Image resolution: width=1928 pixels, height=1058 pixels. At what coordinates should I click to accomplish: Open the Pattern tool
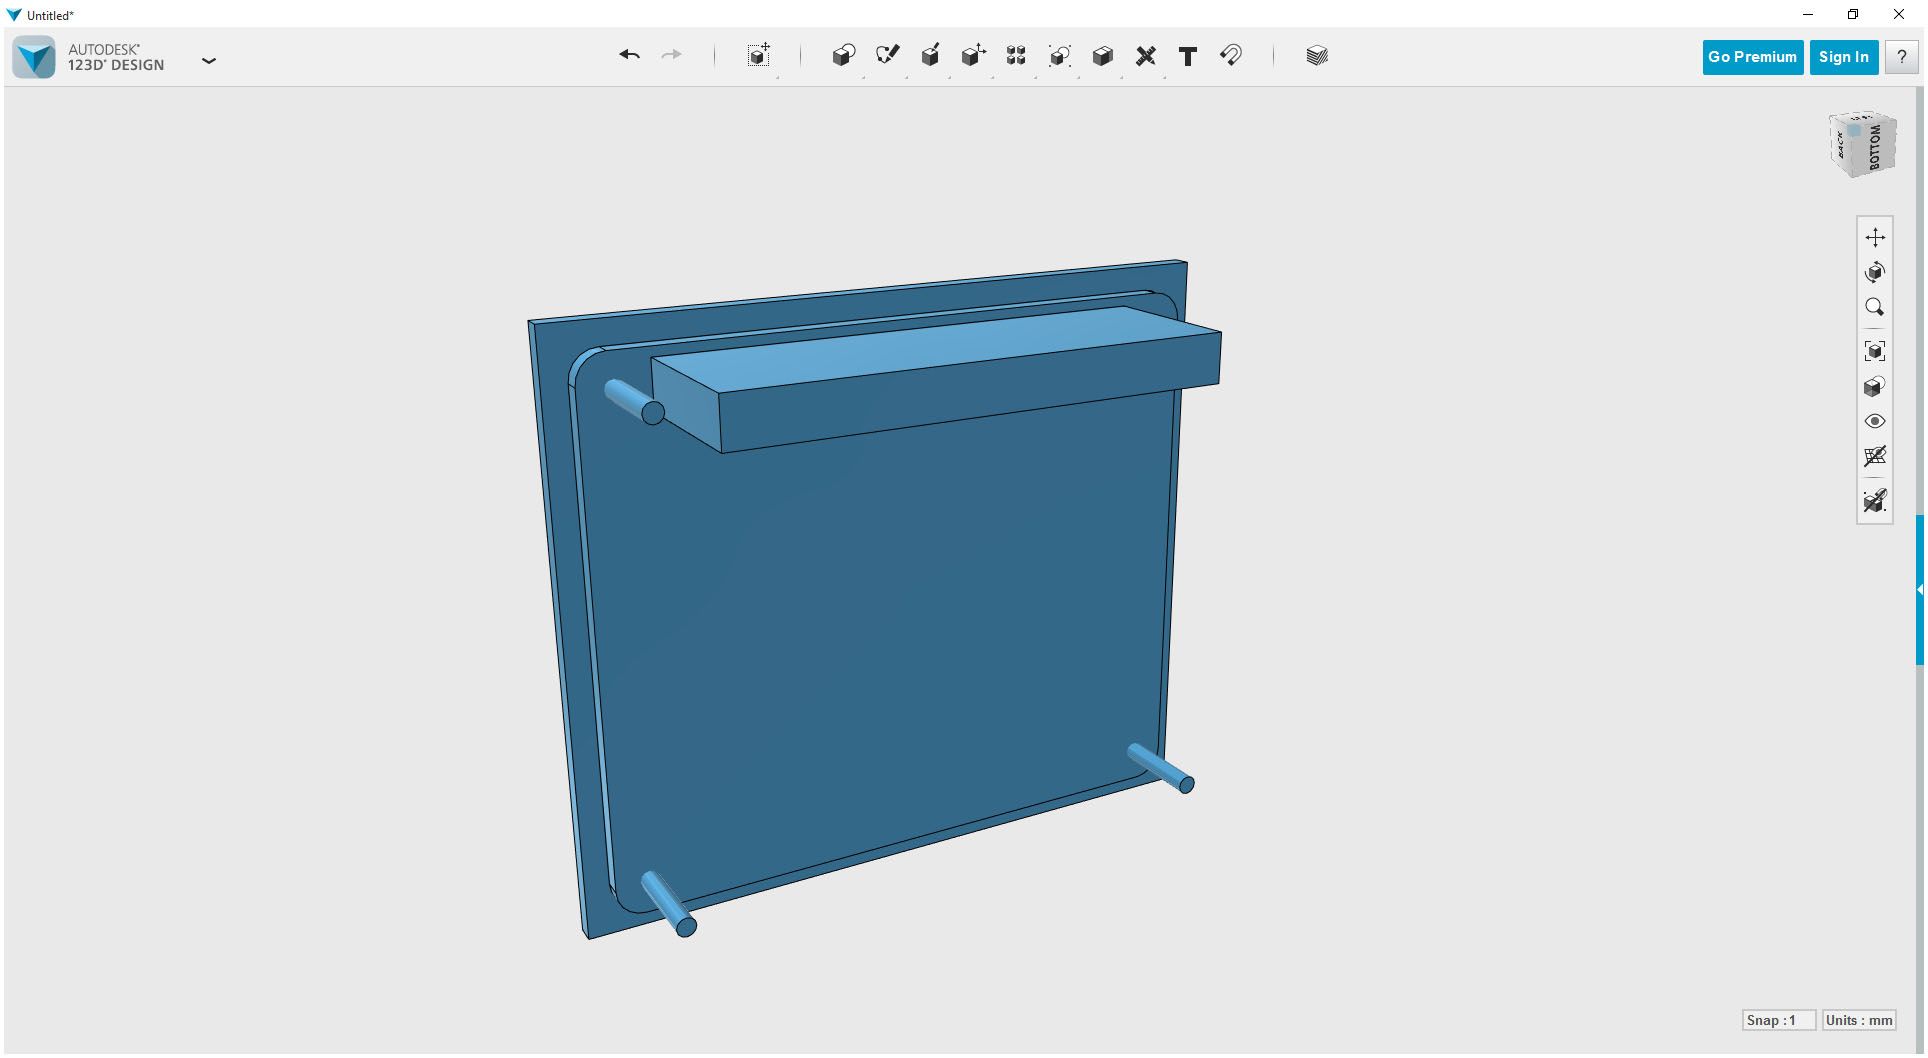tap(1015, 56)
